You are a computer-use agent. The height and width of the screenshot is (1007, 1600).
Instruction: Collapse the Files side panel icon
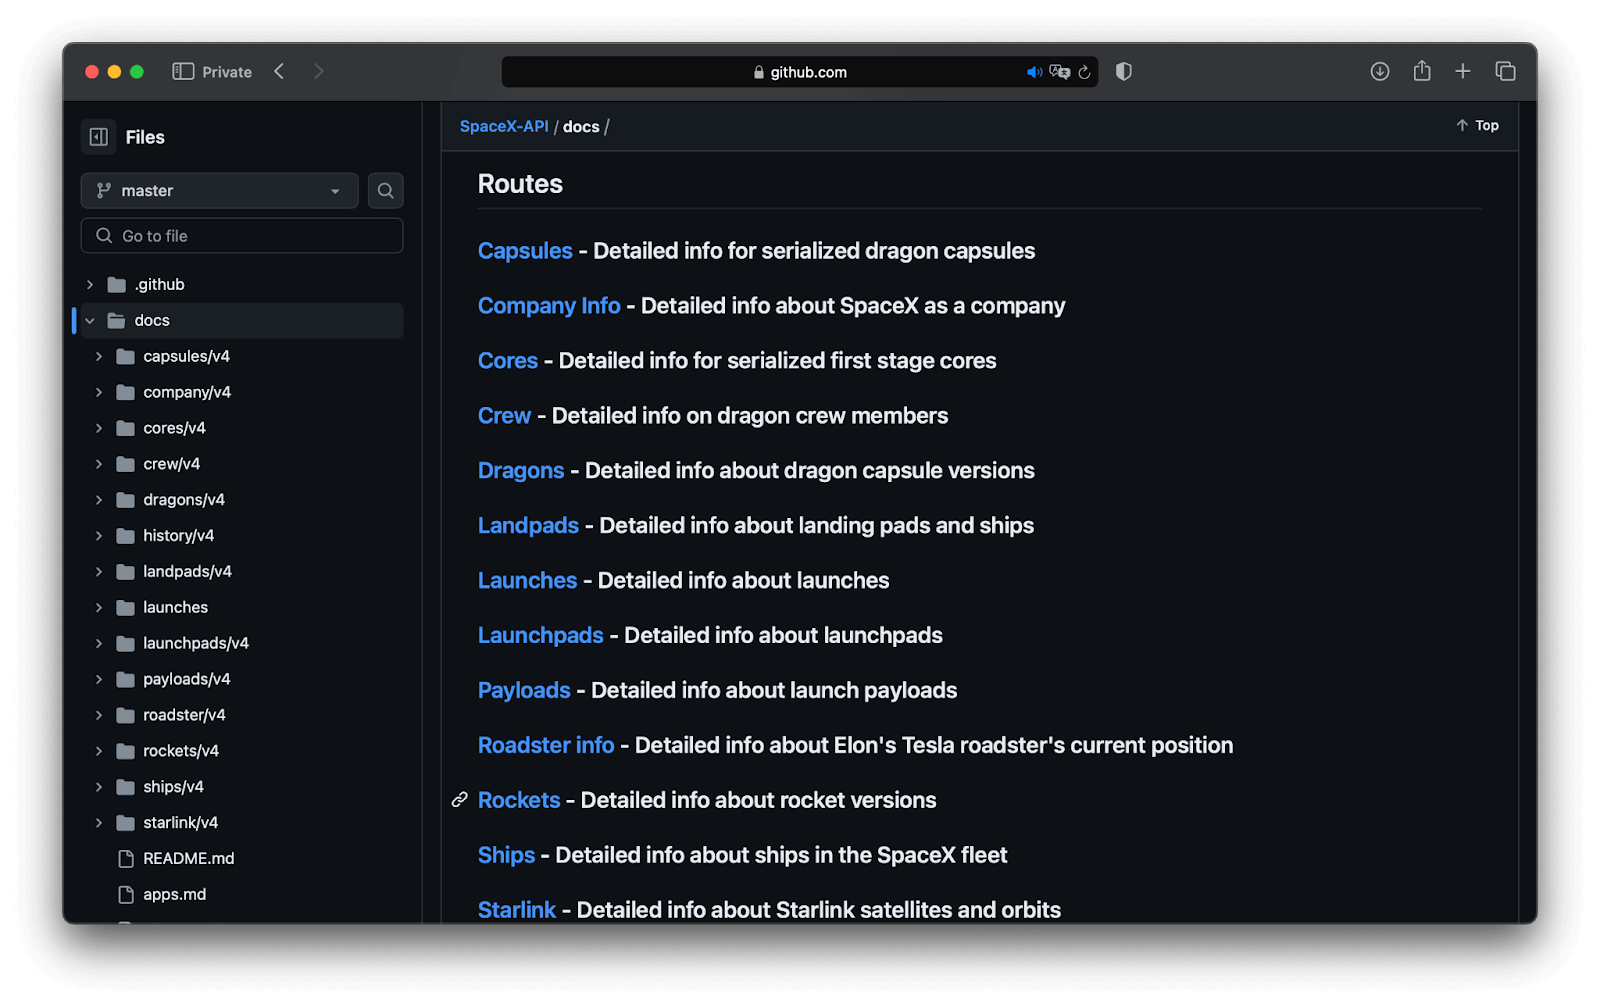[x=98, y=137]
